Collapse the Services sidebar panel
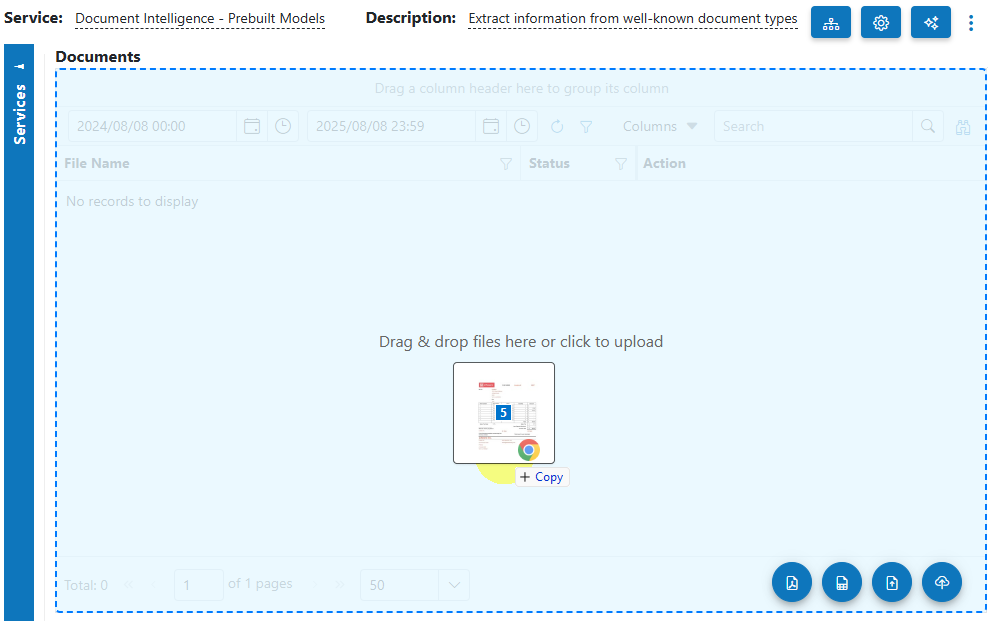The image size is (990, 624). click(x=19, y=64)
